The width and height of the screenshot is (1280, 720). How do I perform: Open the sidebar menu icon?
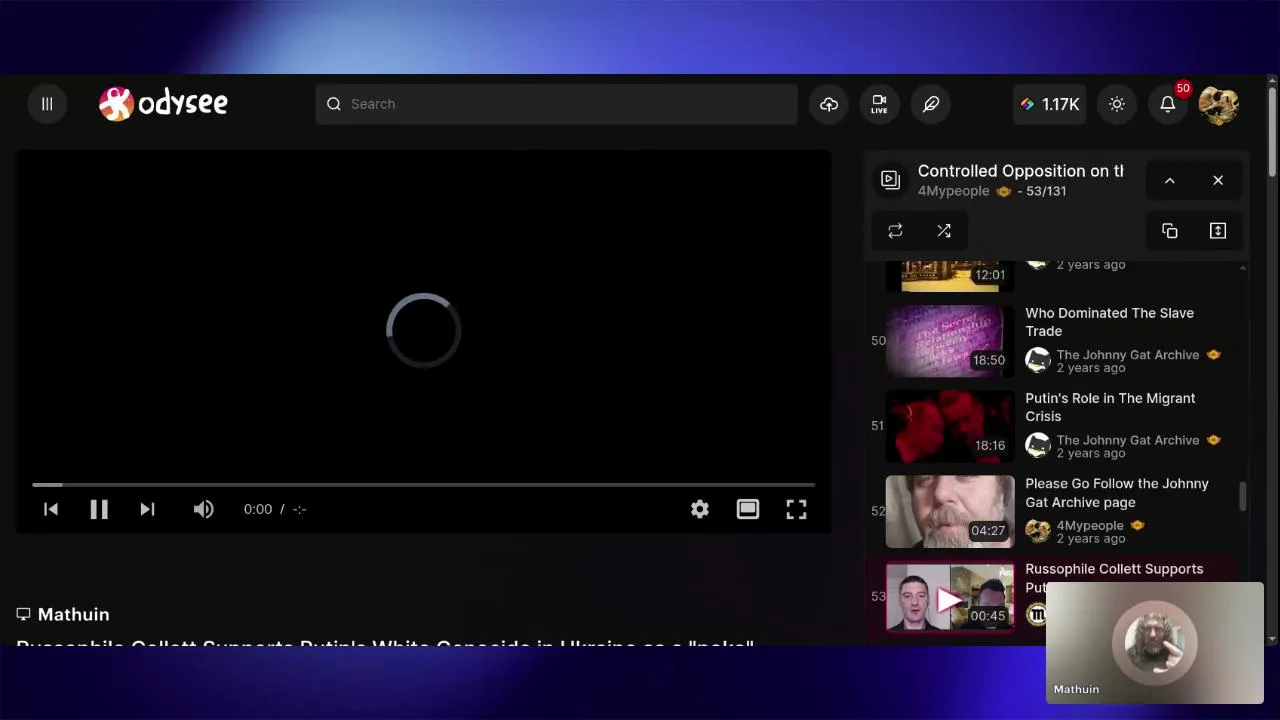tap(47, 104)
